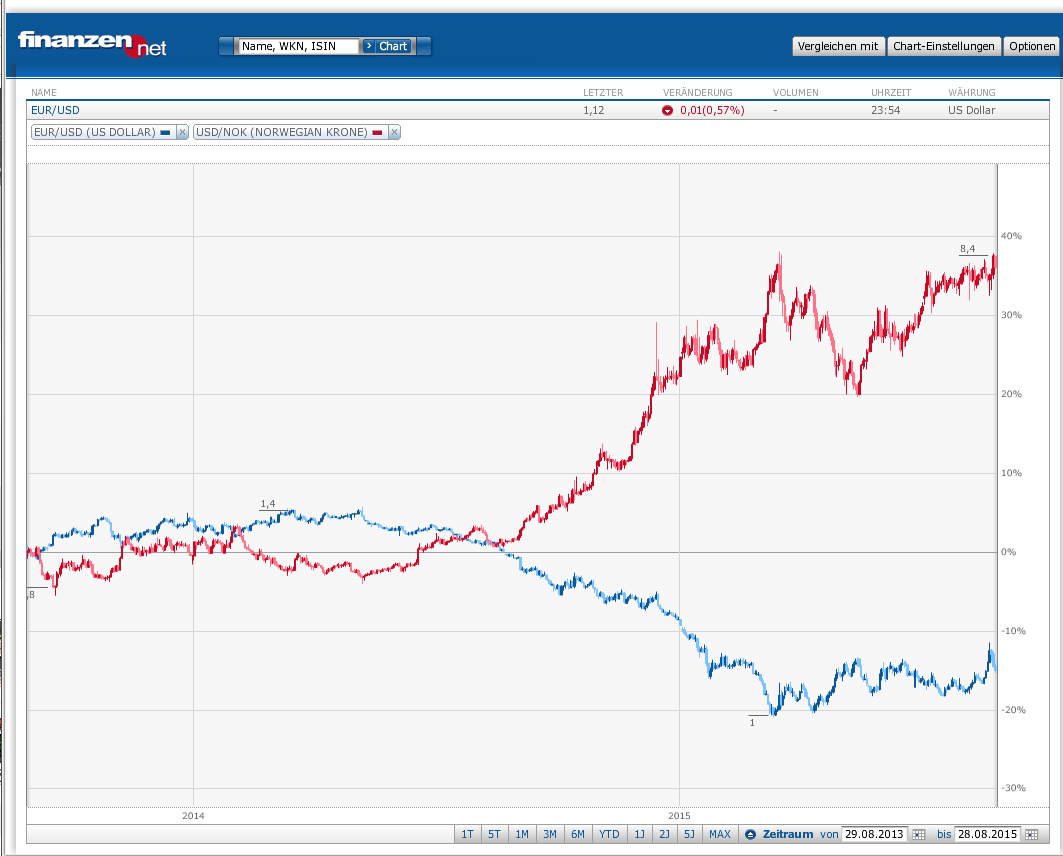Remove the EUR/USD (US DOLLAR) series tag
This screenshot has width=1063, height=856.
tap(182, 132)
